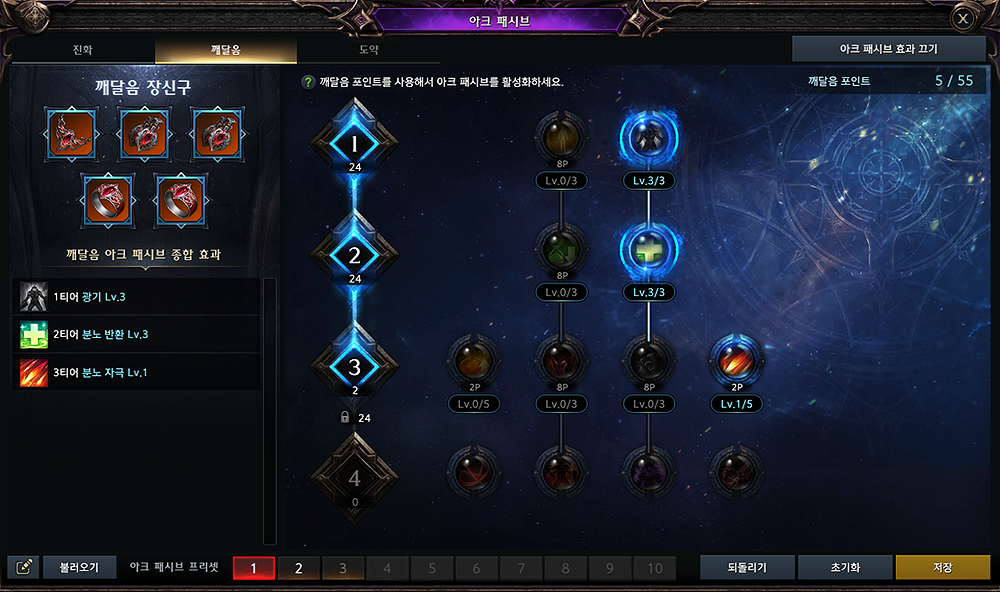
Task: Select the first ring accessory slot
Action: [x=108, y=200]
